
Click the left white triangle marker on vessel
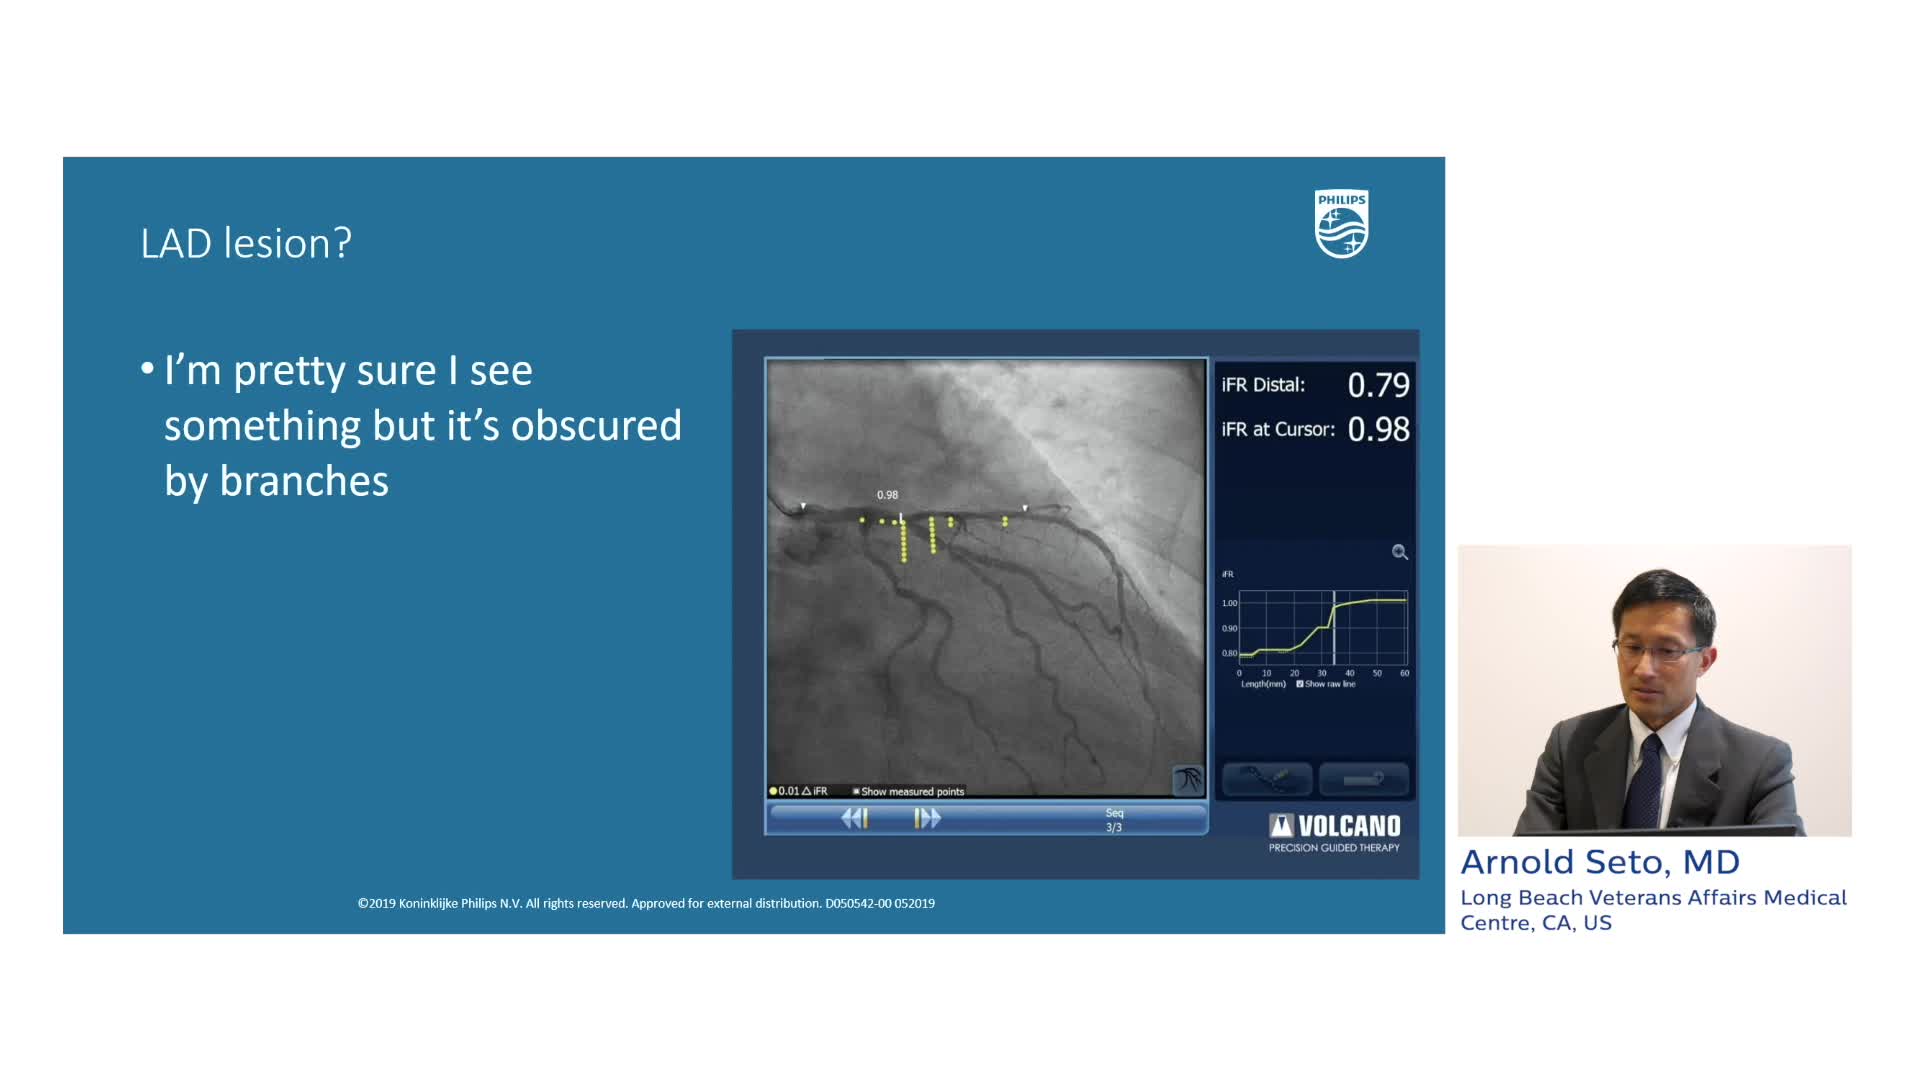click(803, 506)
